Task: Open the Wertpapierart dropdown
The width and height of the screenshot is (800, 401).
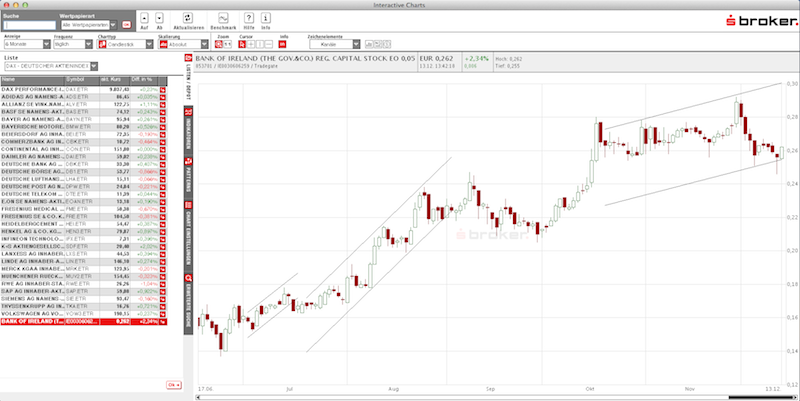Action: (x=89, y=24)
